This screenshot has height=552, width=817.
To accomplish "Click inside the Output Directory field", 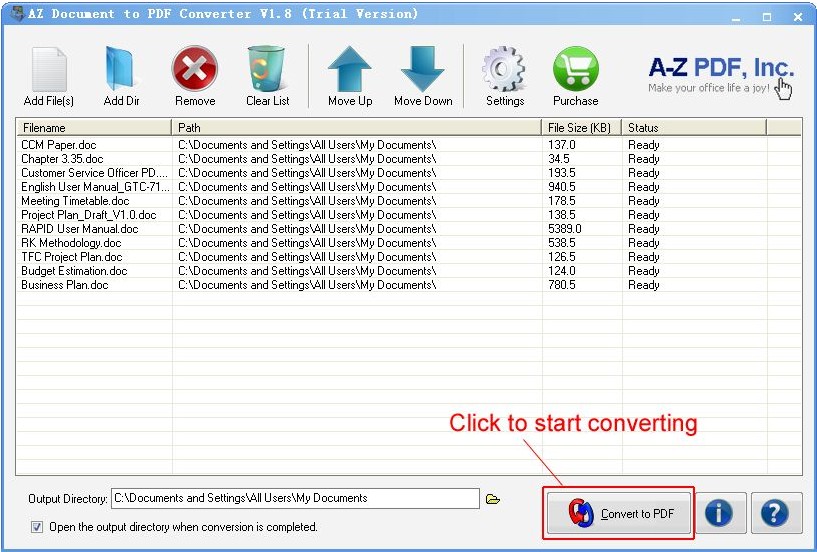I will click(x=295, y=498).
